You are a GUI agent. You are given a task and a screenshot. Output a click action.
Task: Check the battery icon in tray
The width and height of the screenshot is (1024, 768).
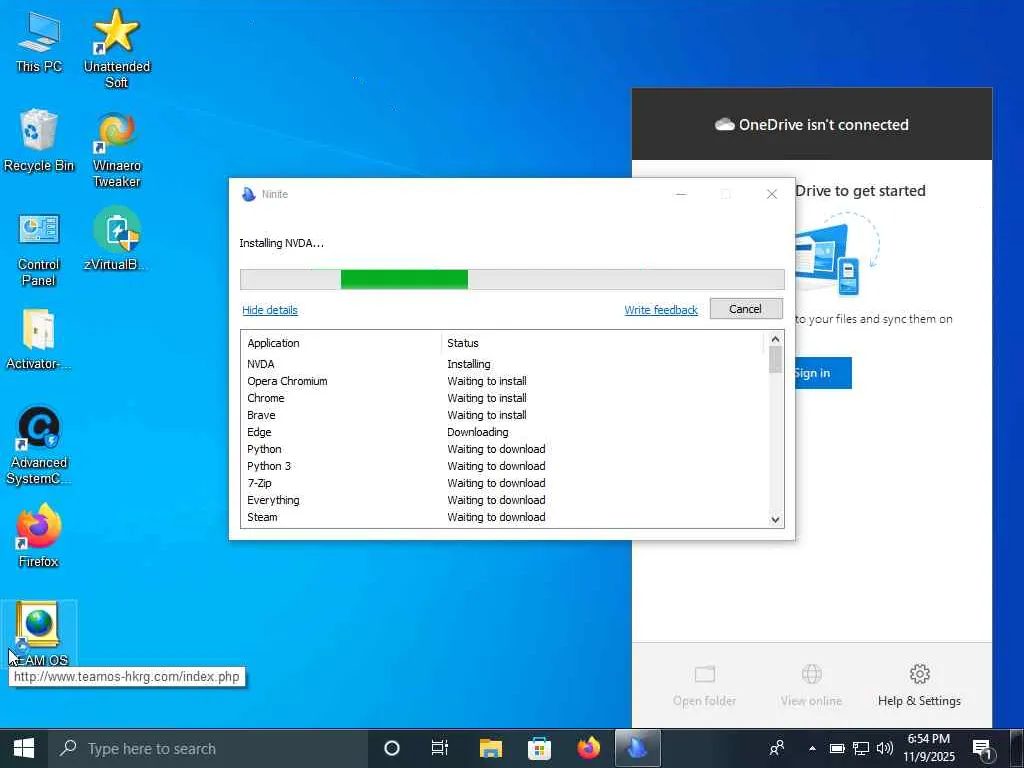[837, 748]
